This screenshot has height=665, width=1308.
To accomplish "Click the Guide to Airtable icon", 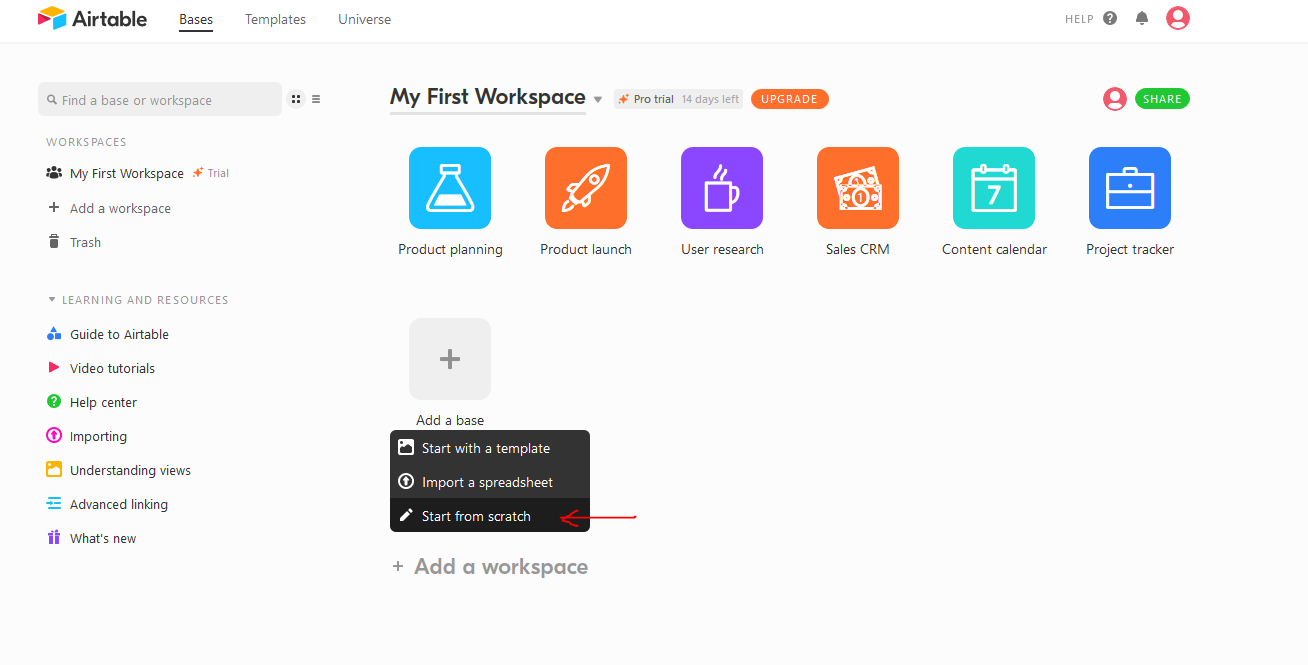I will [x=54, y=334].
